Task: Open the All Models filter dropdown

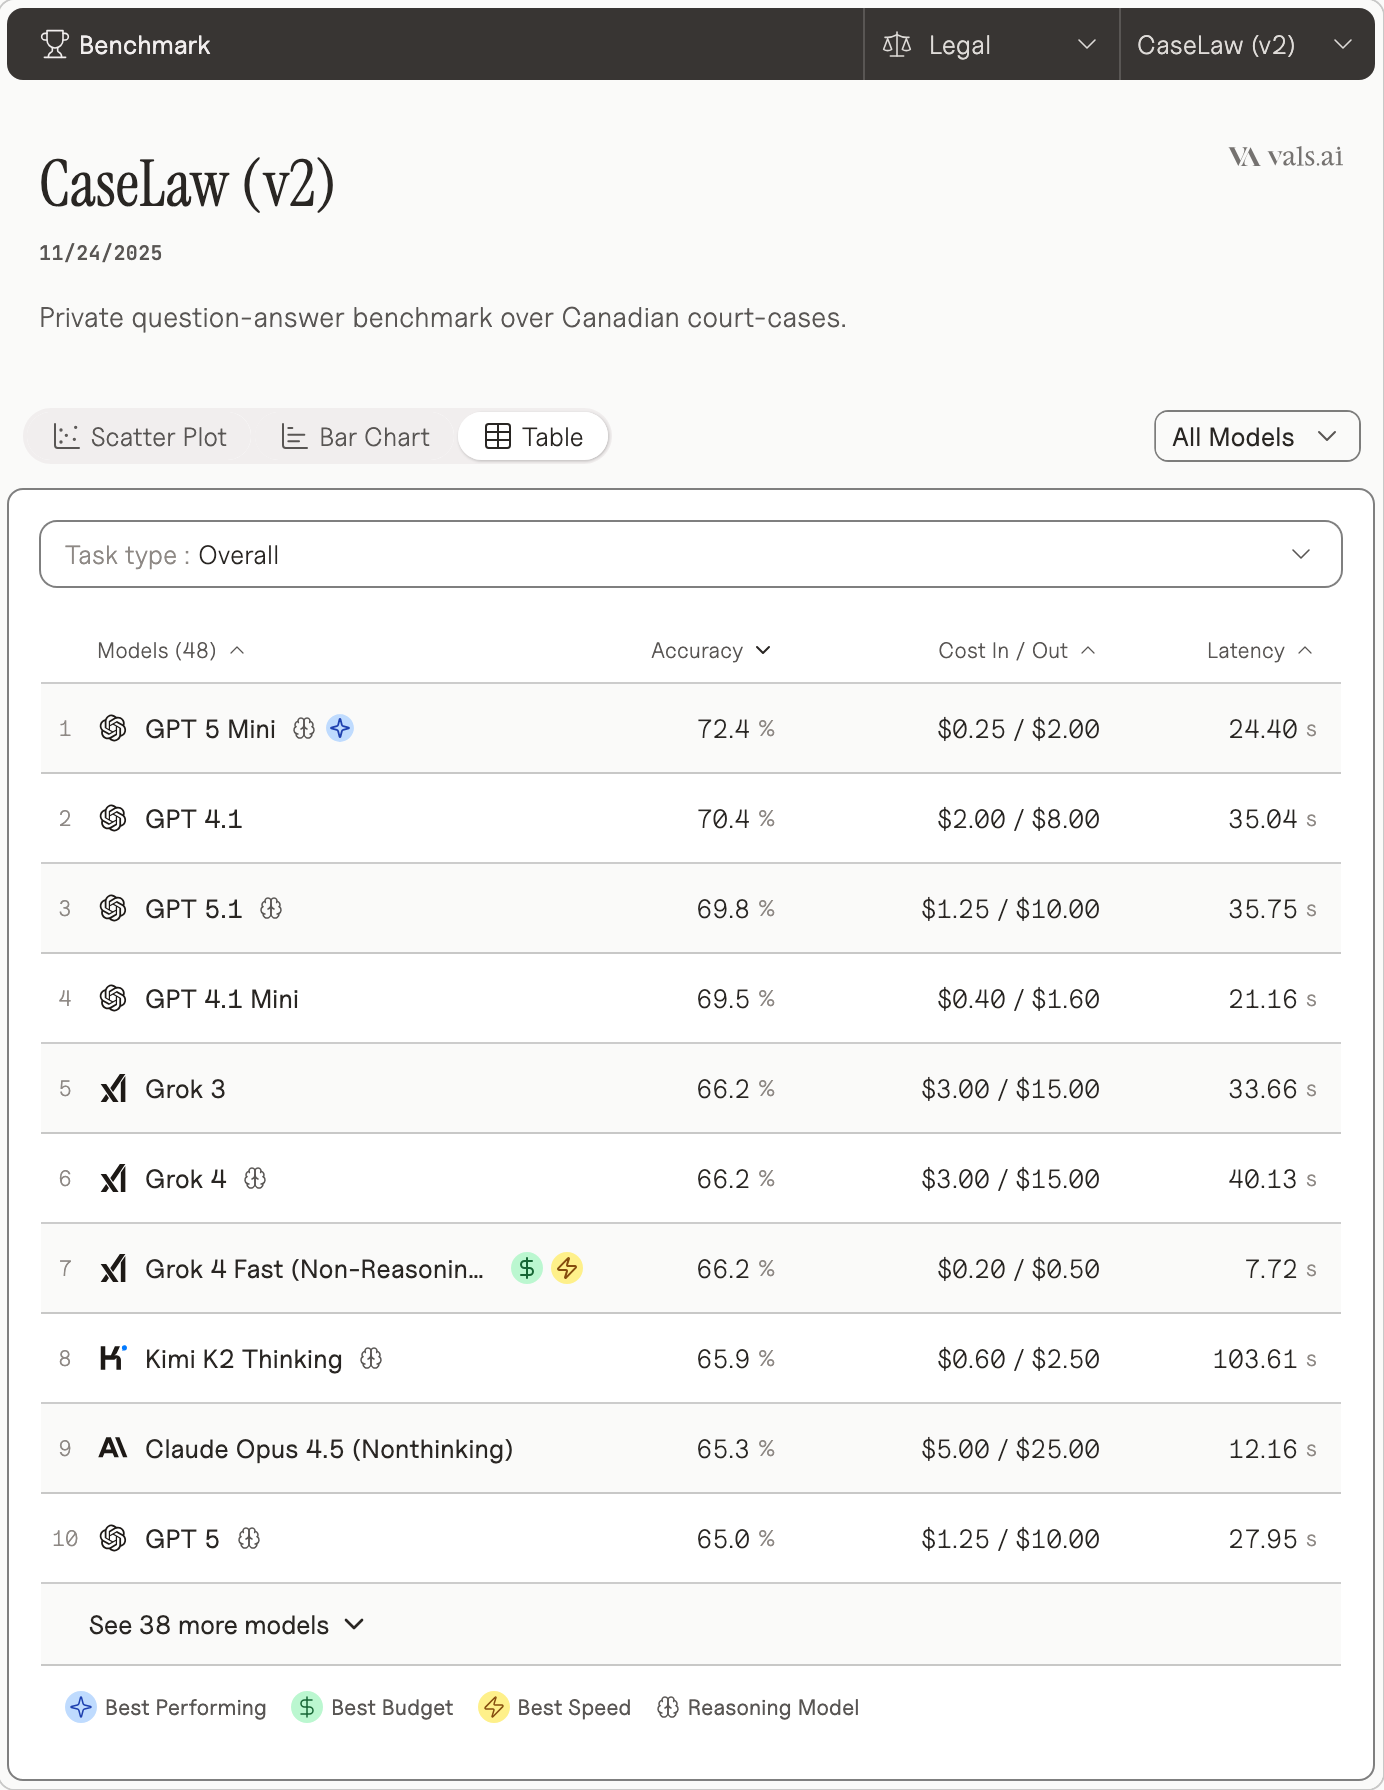Action: tap(1256, 437)
